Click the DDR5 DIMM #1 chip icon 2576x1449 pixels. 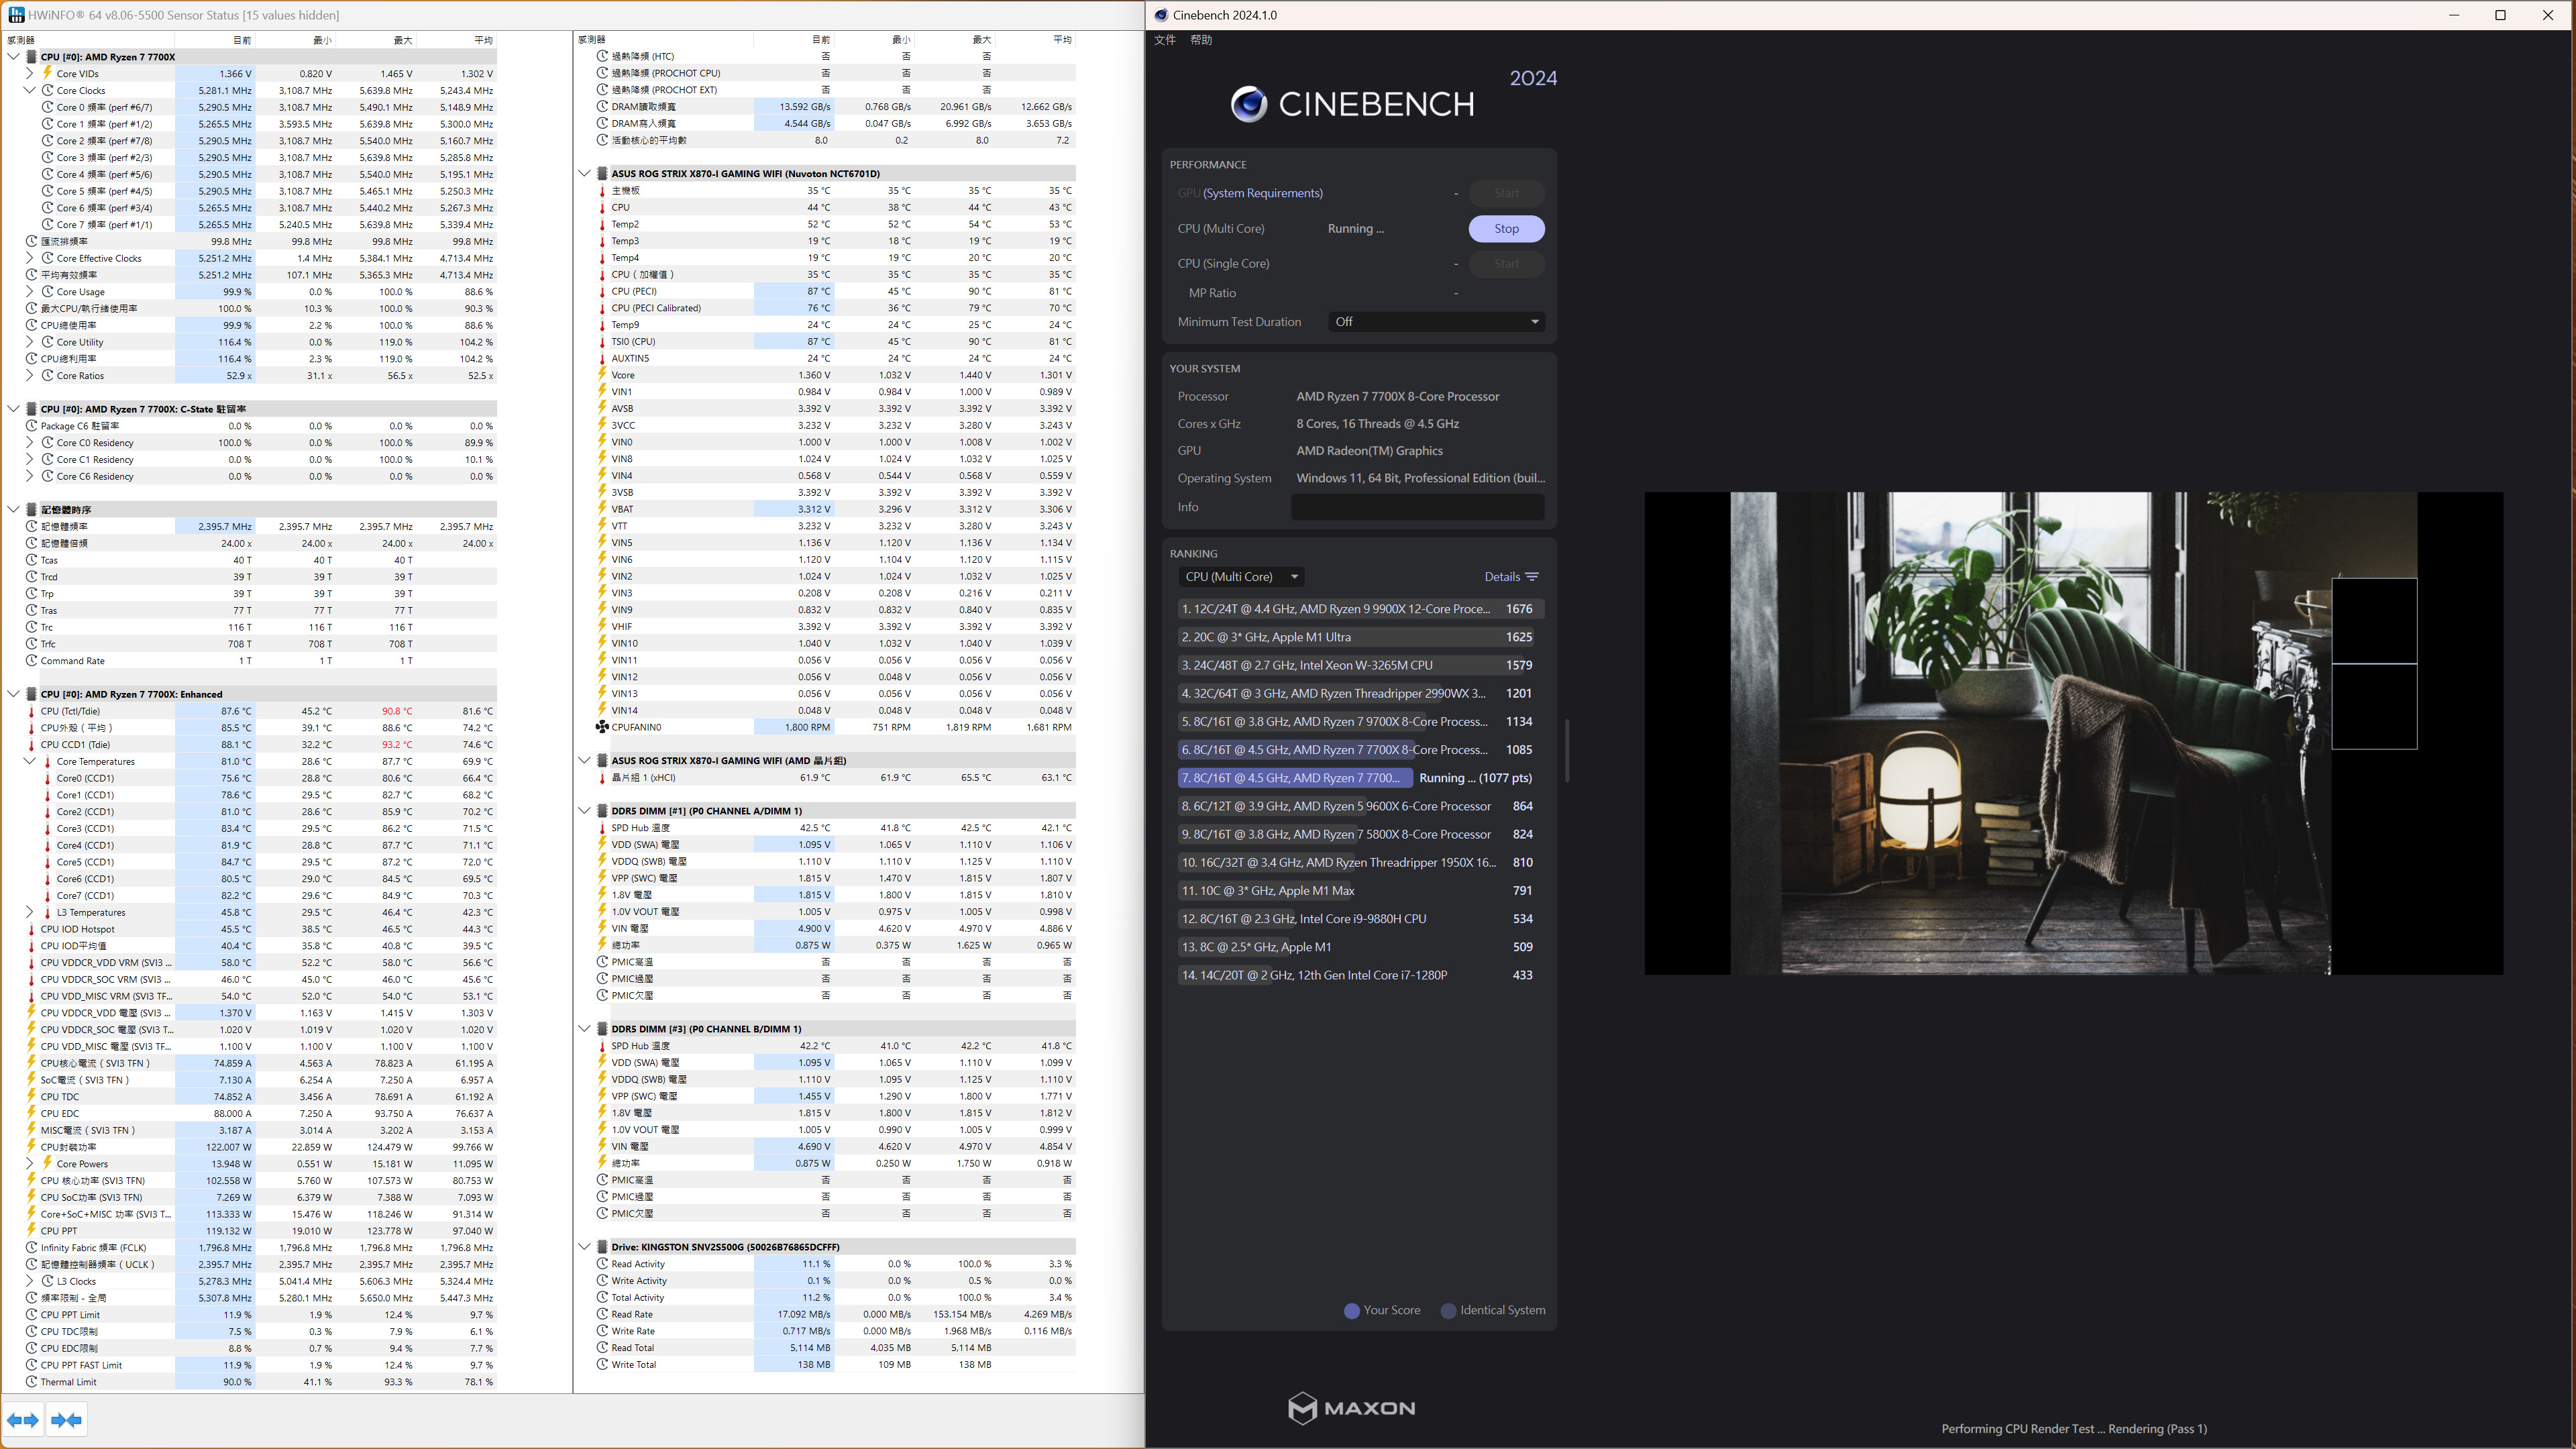pyautogui.click(x=602, y=811)
